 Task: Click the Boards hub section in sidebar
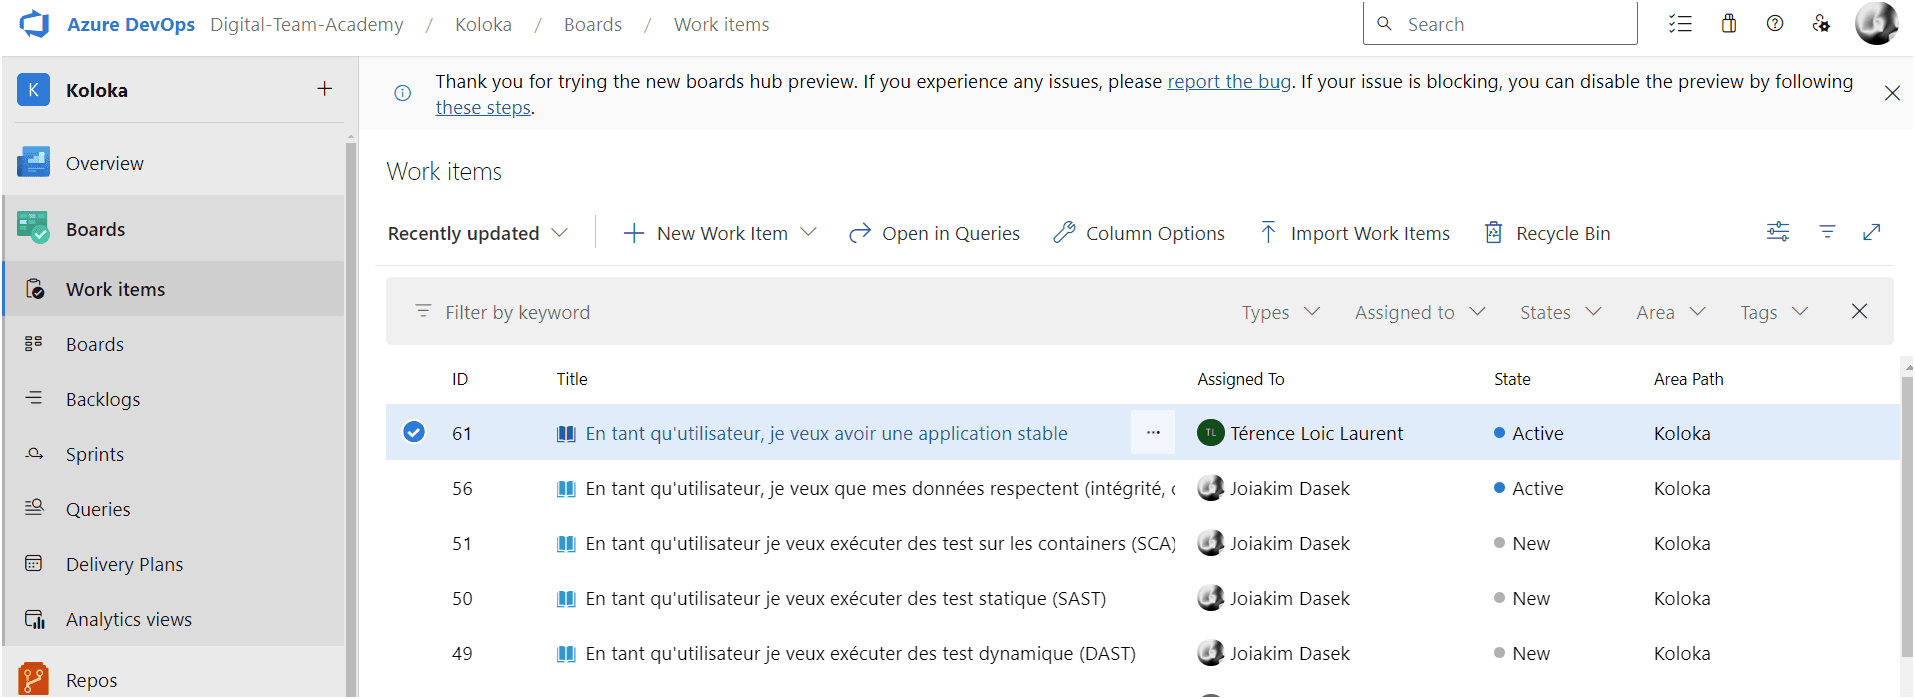(x=174, y=229)
